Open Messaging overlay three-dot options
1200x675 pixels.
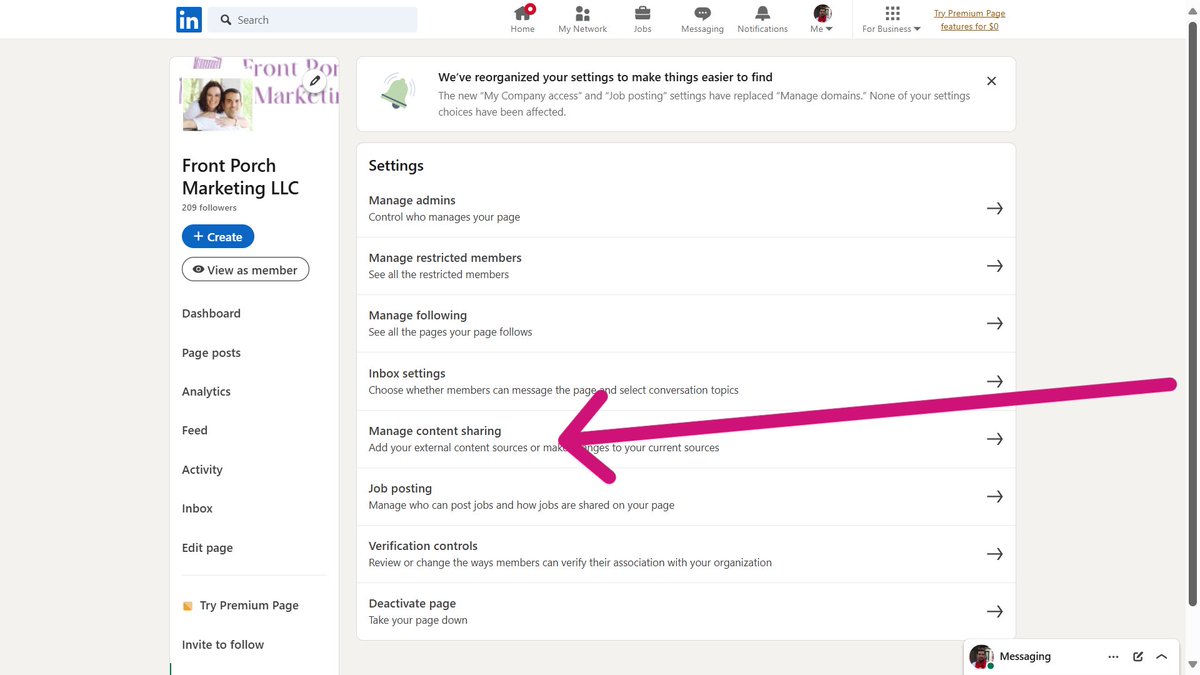coord(1113,657)
